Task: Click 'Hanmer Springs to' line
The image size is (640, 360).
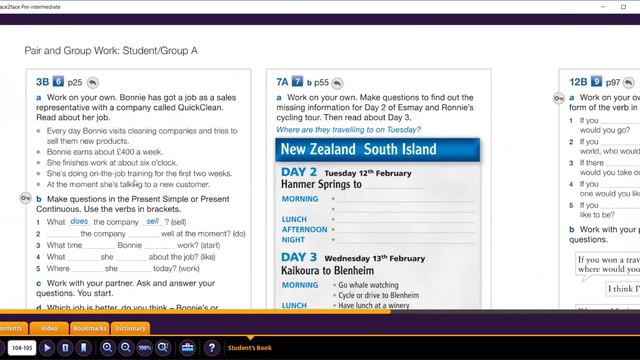Action: click(x=321, y=184)
